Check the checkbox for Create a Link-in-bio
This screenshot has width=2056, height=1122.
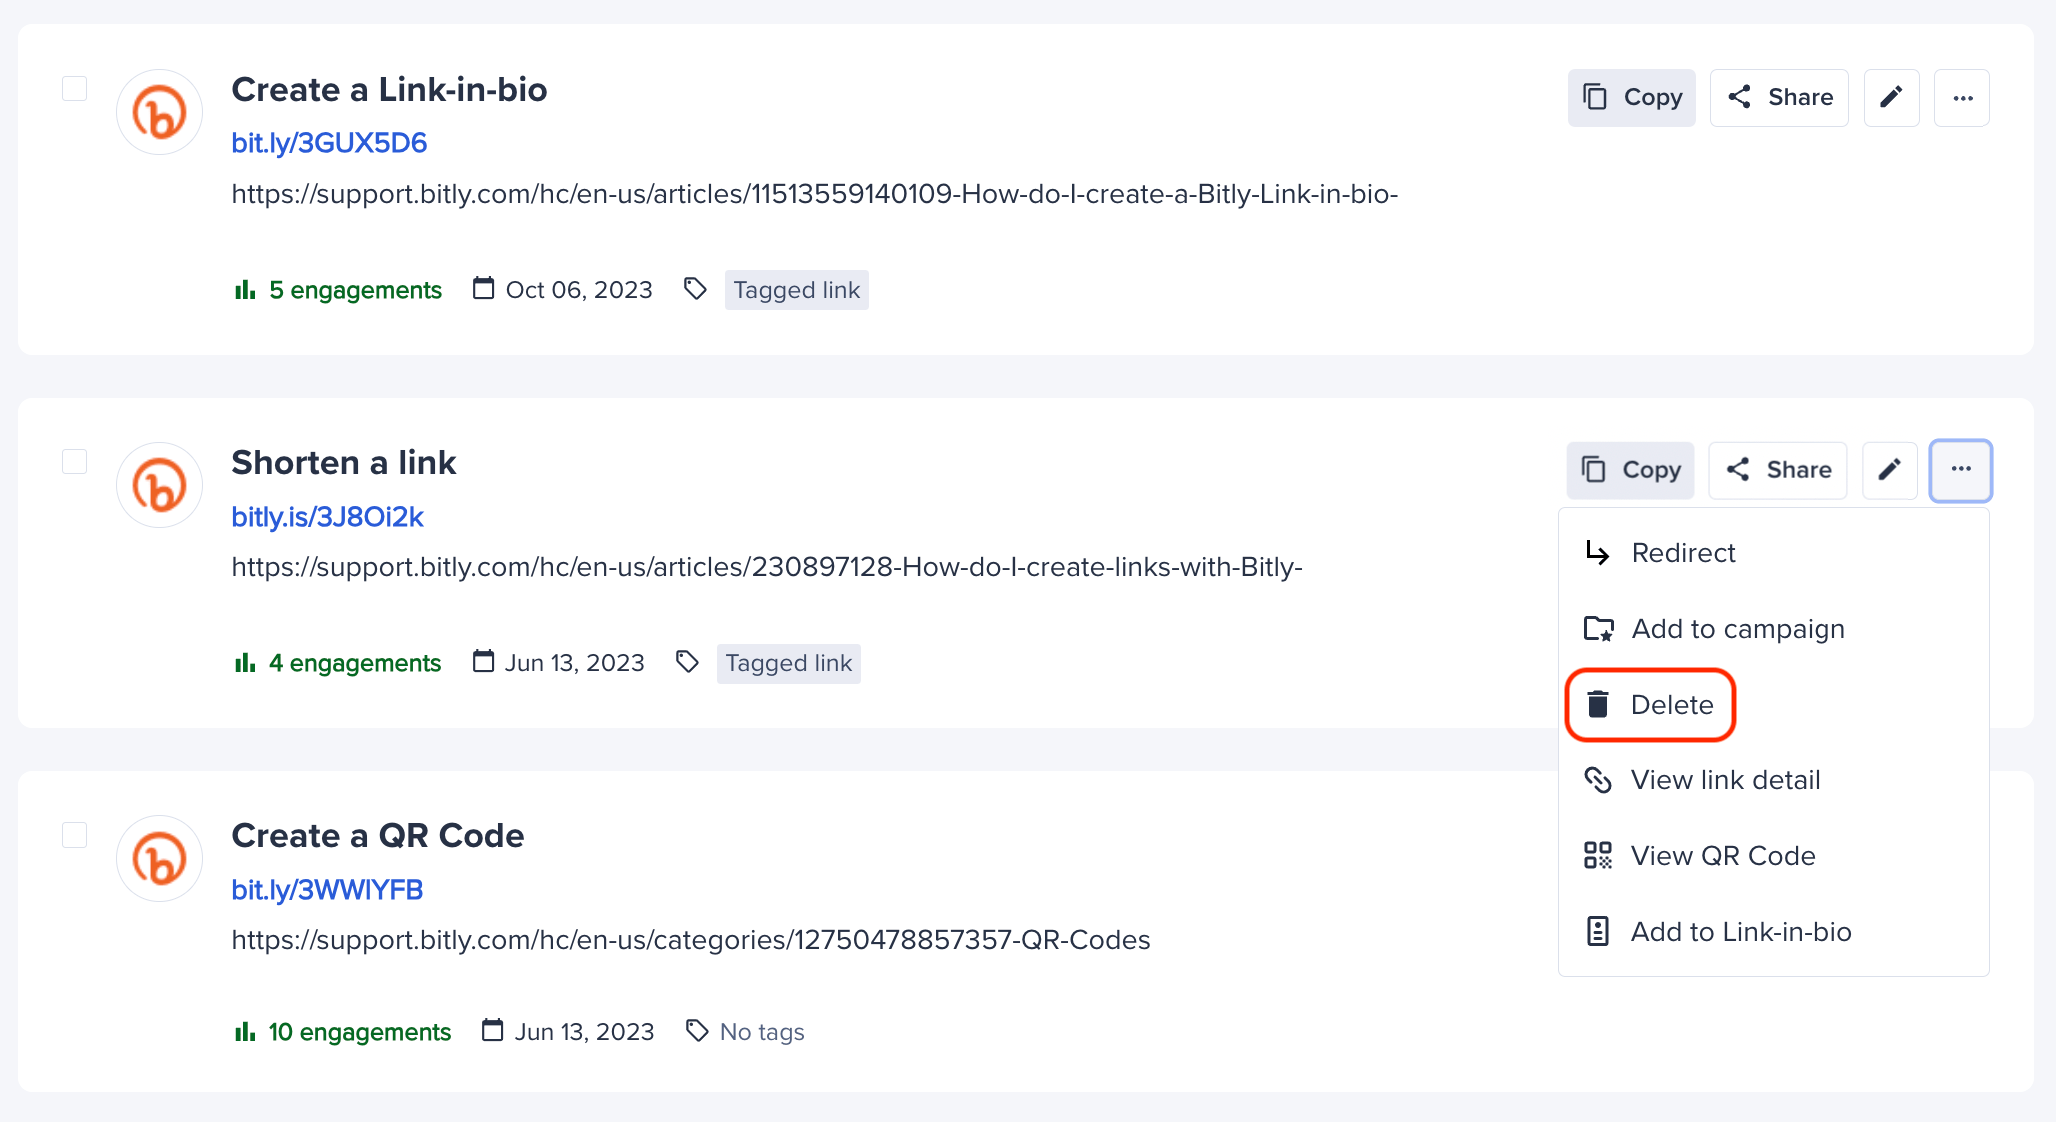pyautogui.click(x=74, y=89)
